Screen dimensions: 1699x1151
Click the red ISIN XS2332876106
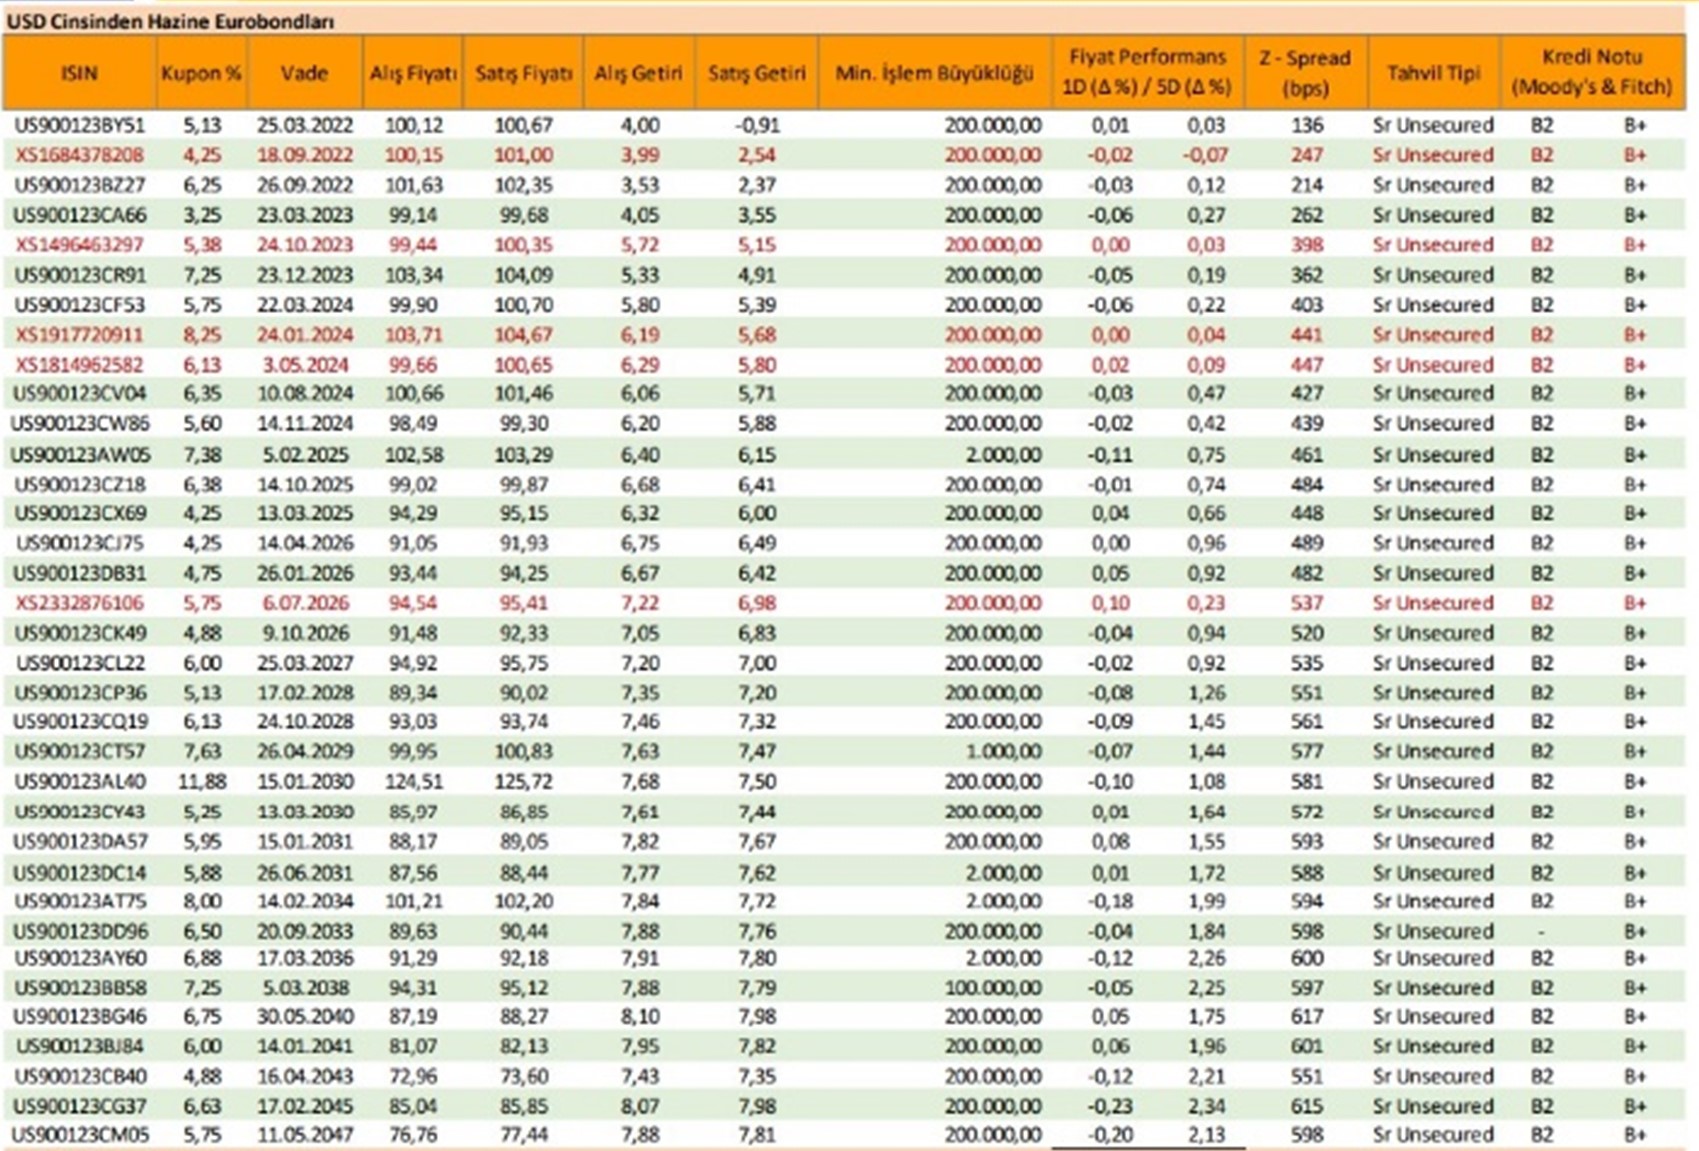[79, 603]
